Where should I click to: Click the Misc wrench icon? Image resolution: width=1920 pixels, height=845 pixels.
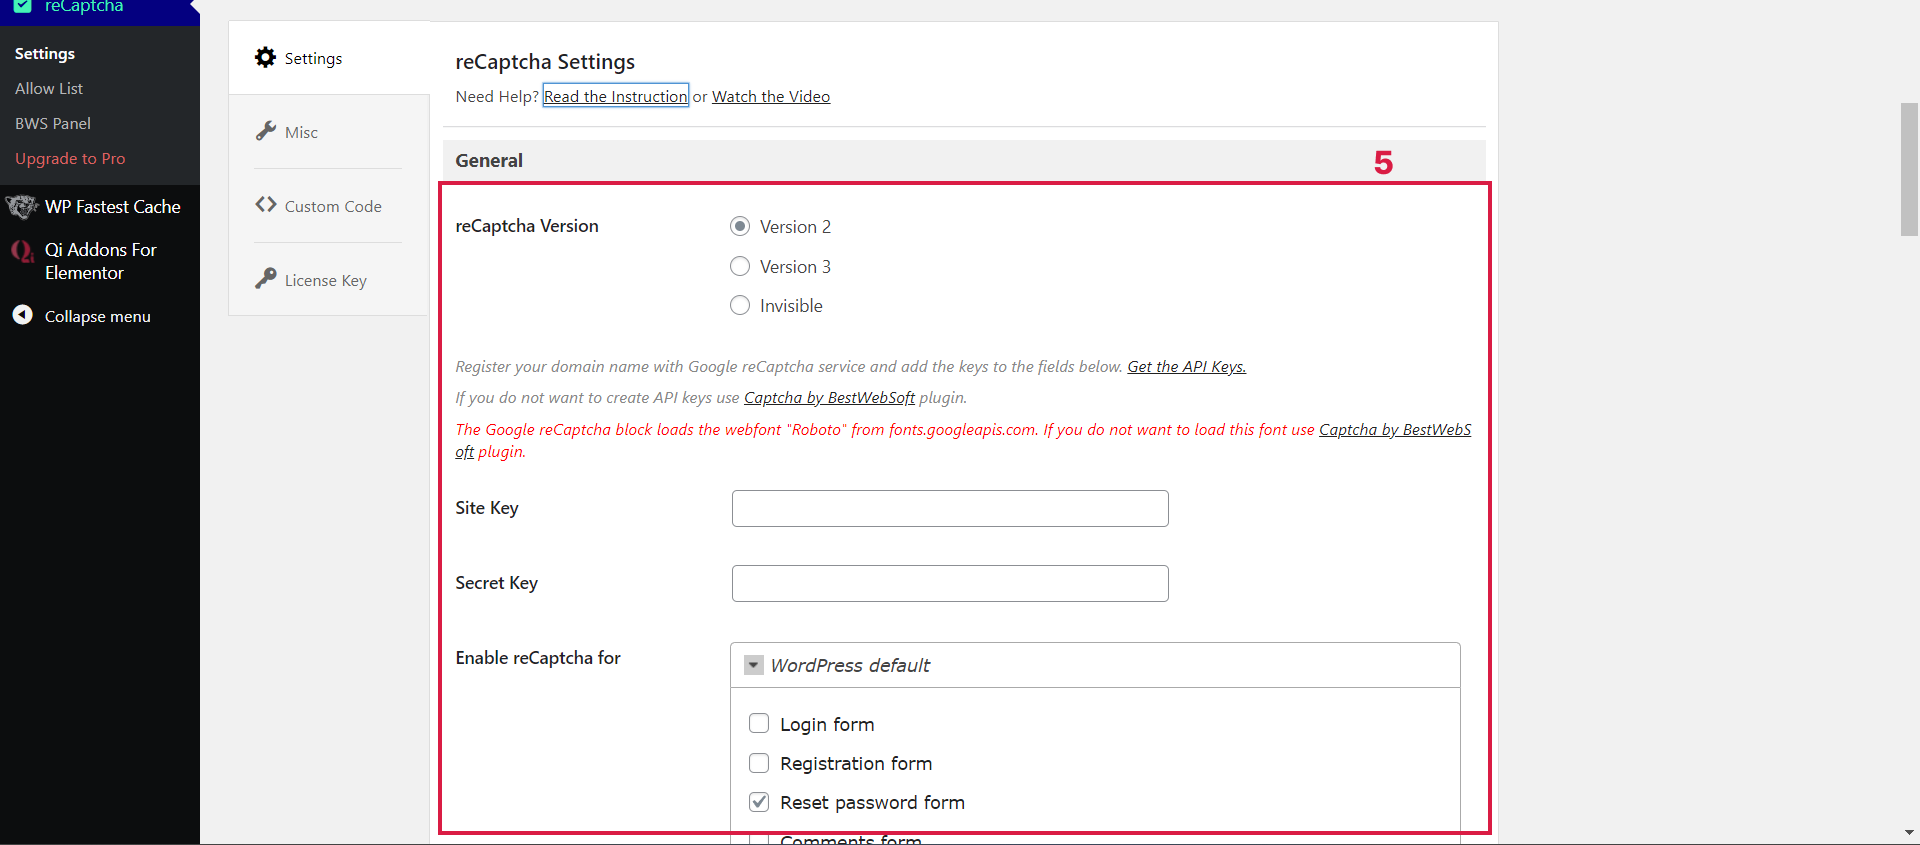[265, 131]
